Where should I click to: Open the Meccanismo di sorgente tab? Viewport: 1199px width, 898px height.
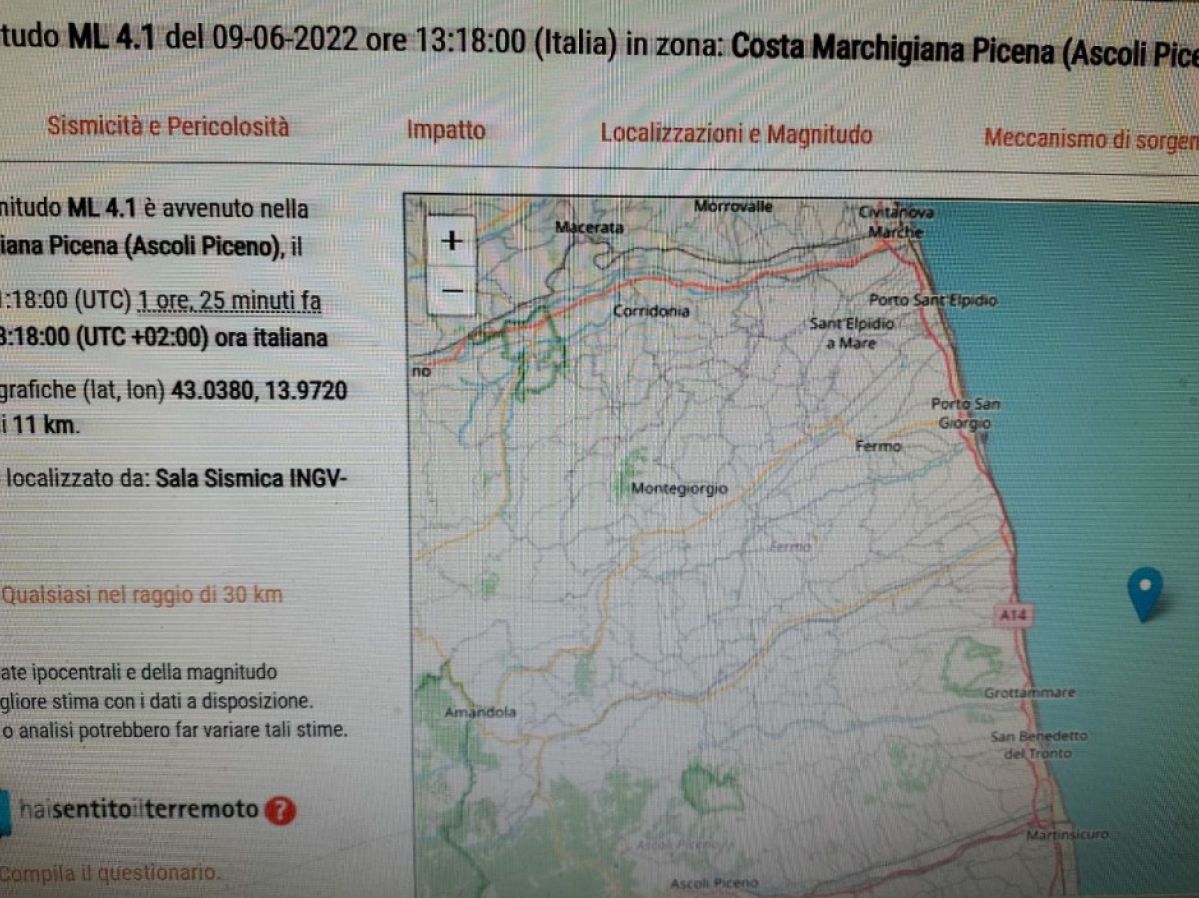[x=1091, y=139]
